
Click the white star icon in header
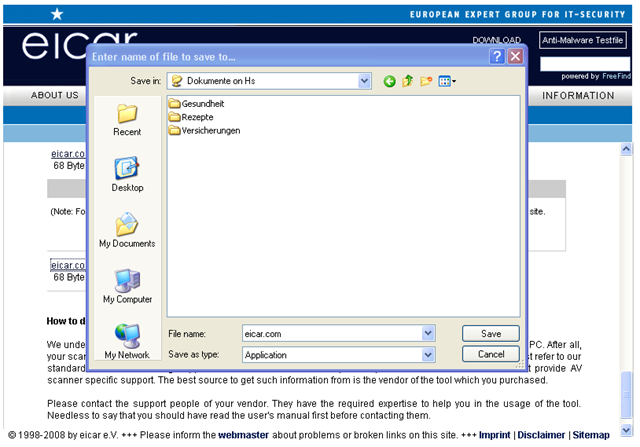point(57,14)
